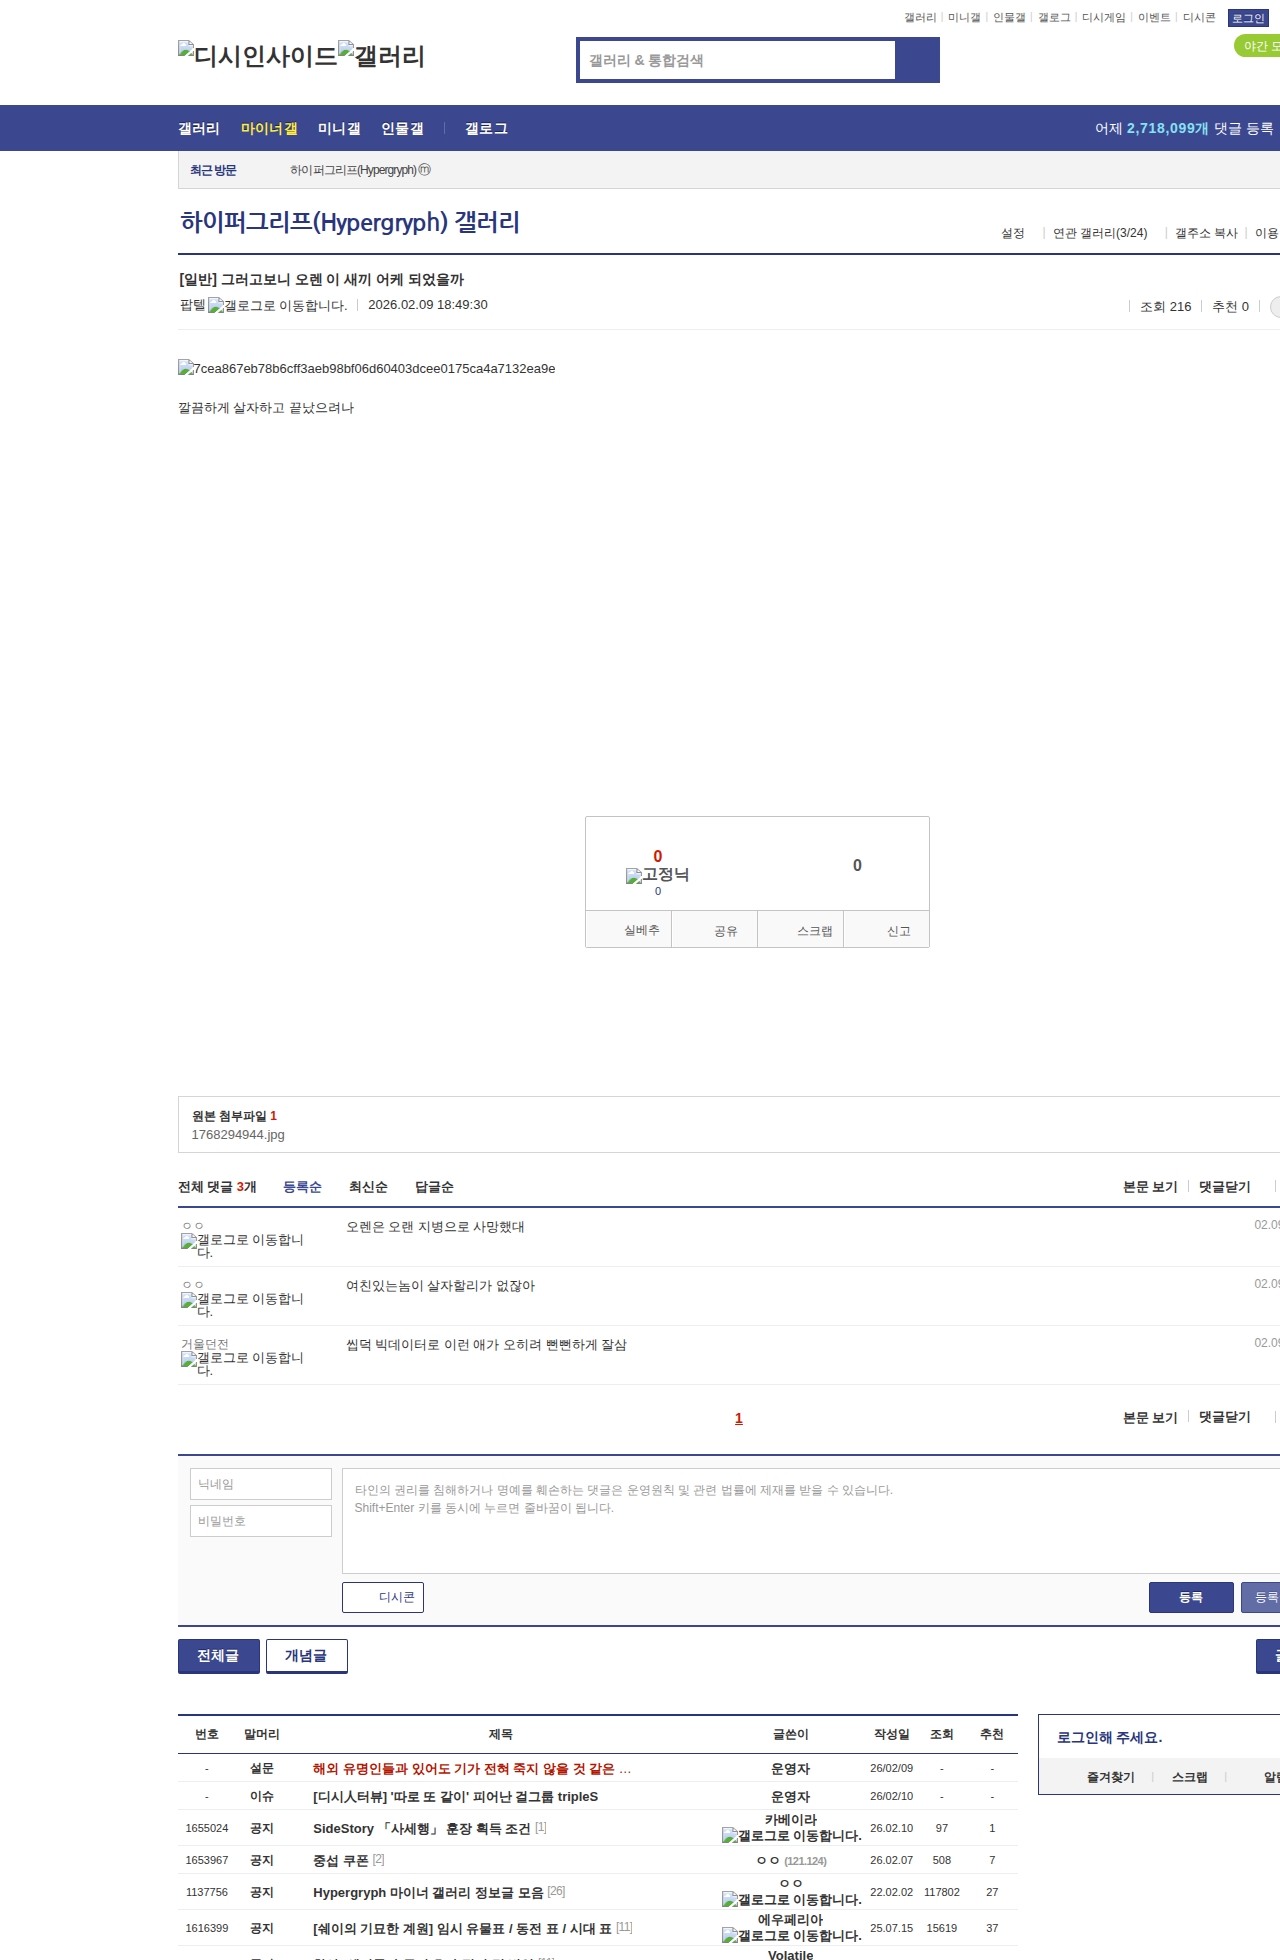The height and width of the screenshot is (1960, 1280).
Task: Open the 디시콘 picker under the comment box
Action: 383,1597
